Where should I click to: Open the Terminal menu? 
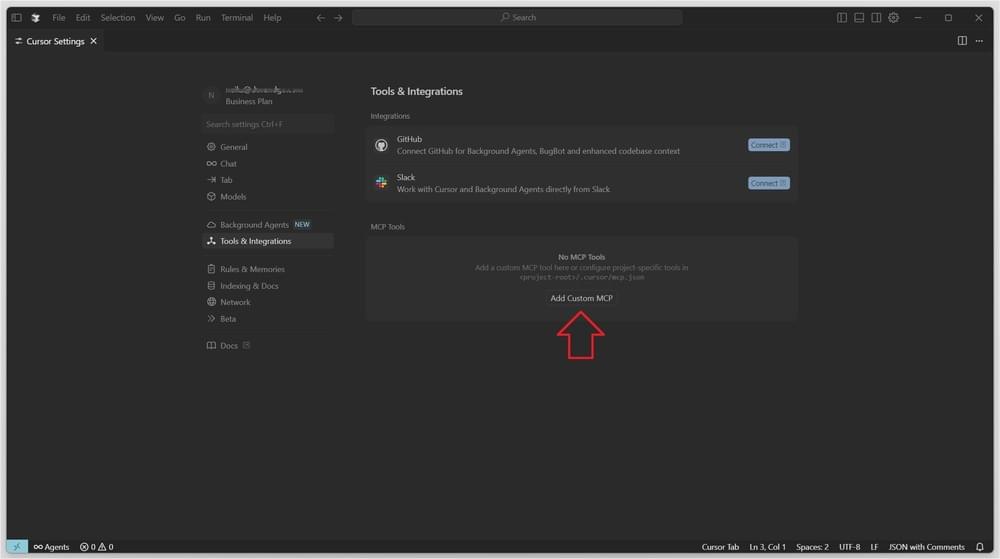237,18
